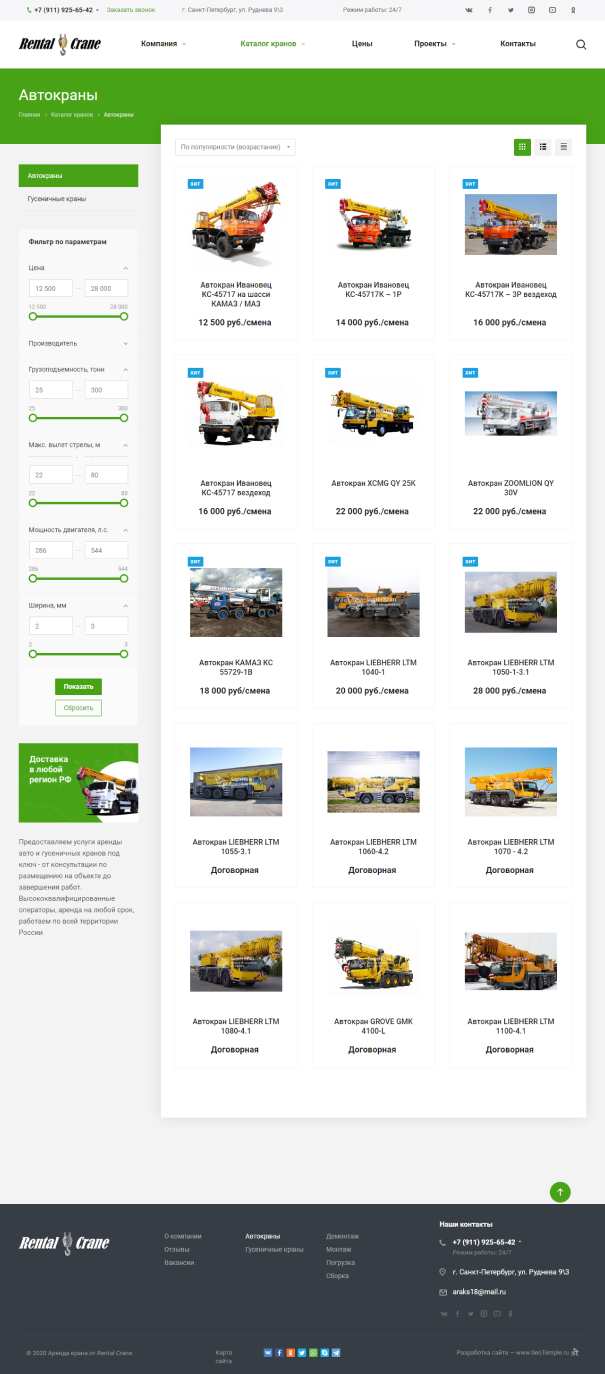Image resolution: width=605 pixels, height=1374 pixels.
Task: Open the Автокран ZOOMLION QY 30V title
Action: click(511, 488)
